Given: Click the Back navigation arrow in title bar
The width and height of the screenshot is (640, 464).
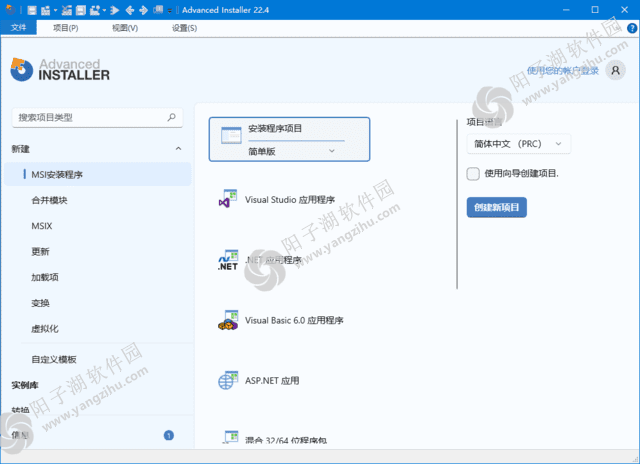Looking at the screenshot, I should coord(130,10).
